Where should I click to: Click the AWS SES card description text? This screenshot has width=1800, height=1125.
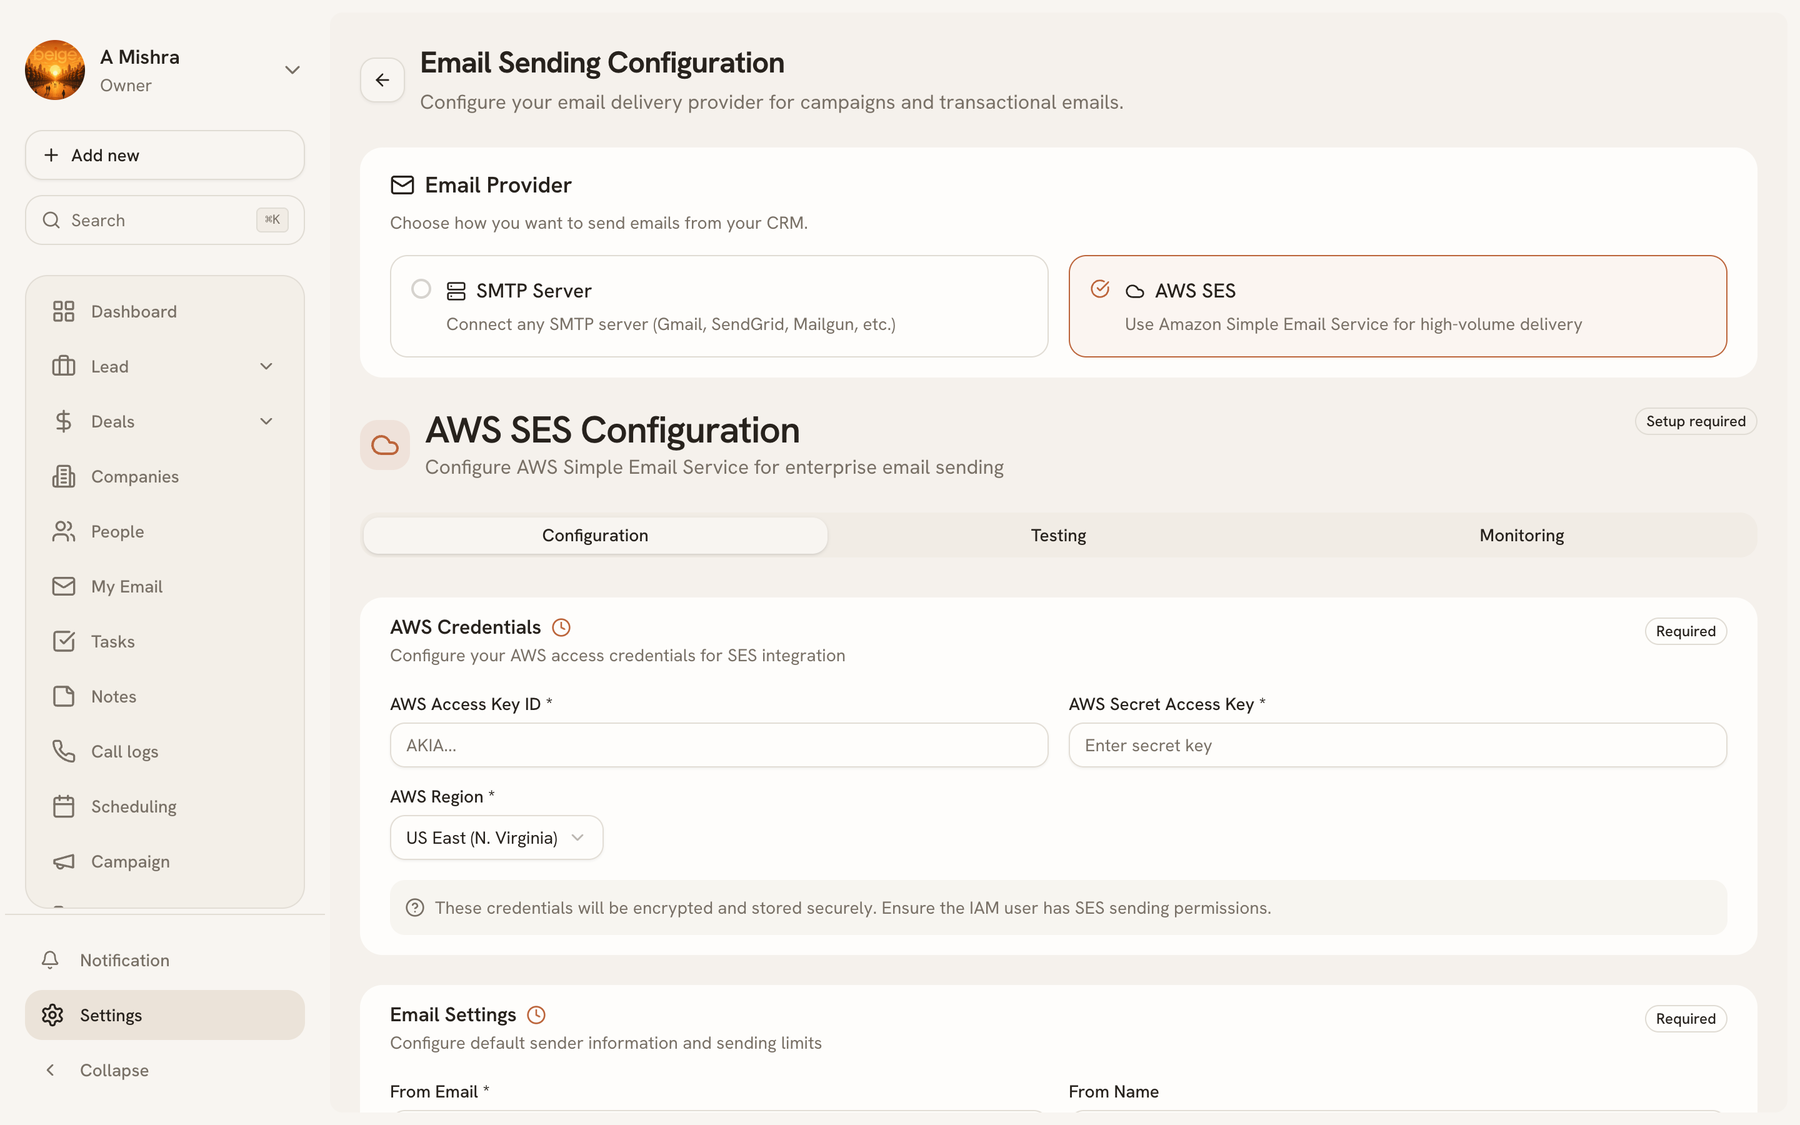click(1353, 324)
